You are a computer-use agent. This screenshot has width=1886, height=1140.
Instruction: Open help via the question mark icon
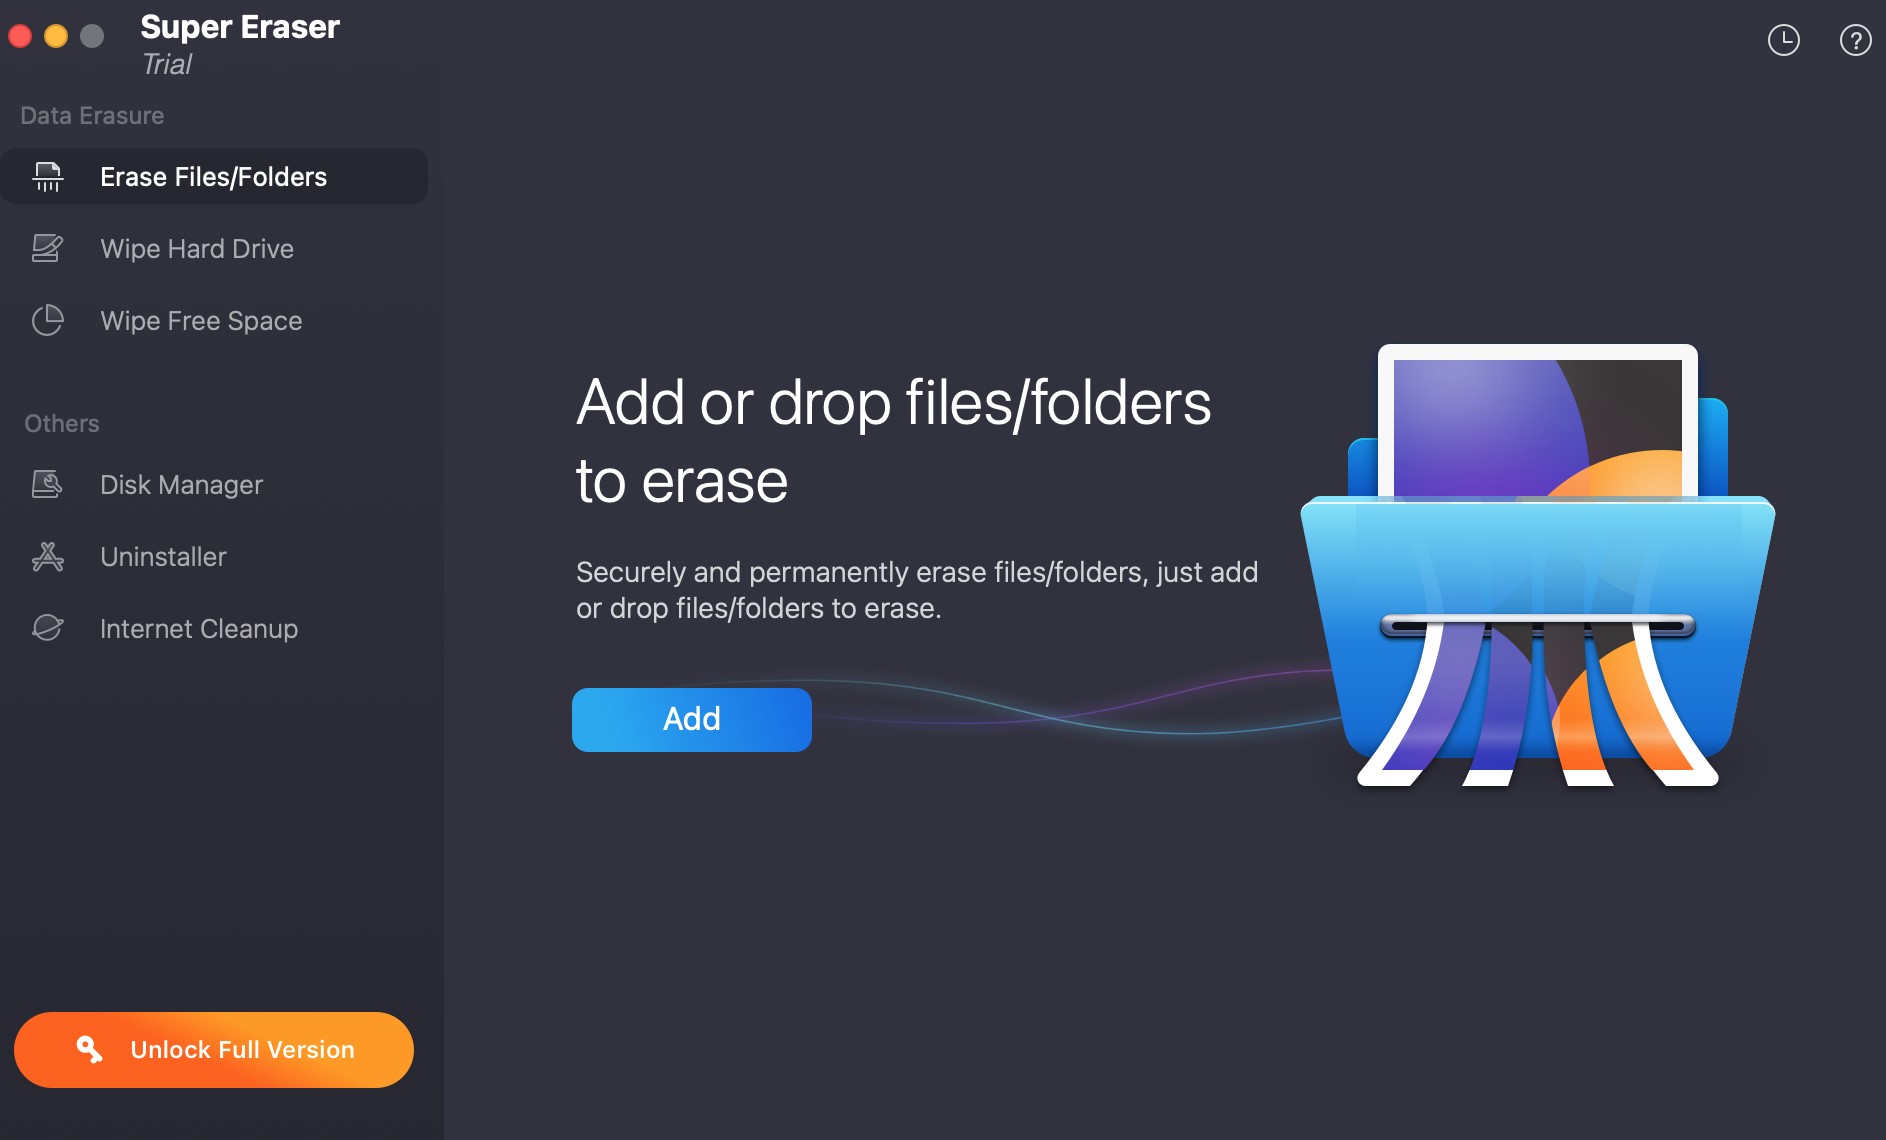coord(1856,40)
